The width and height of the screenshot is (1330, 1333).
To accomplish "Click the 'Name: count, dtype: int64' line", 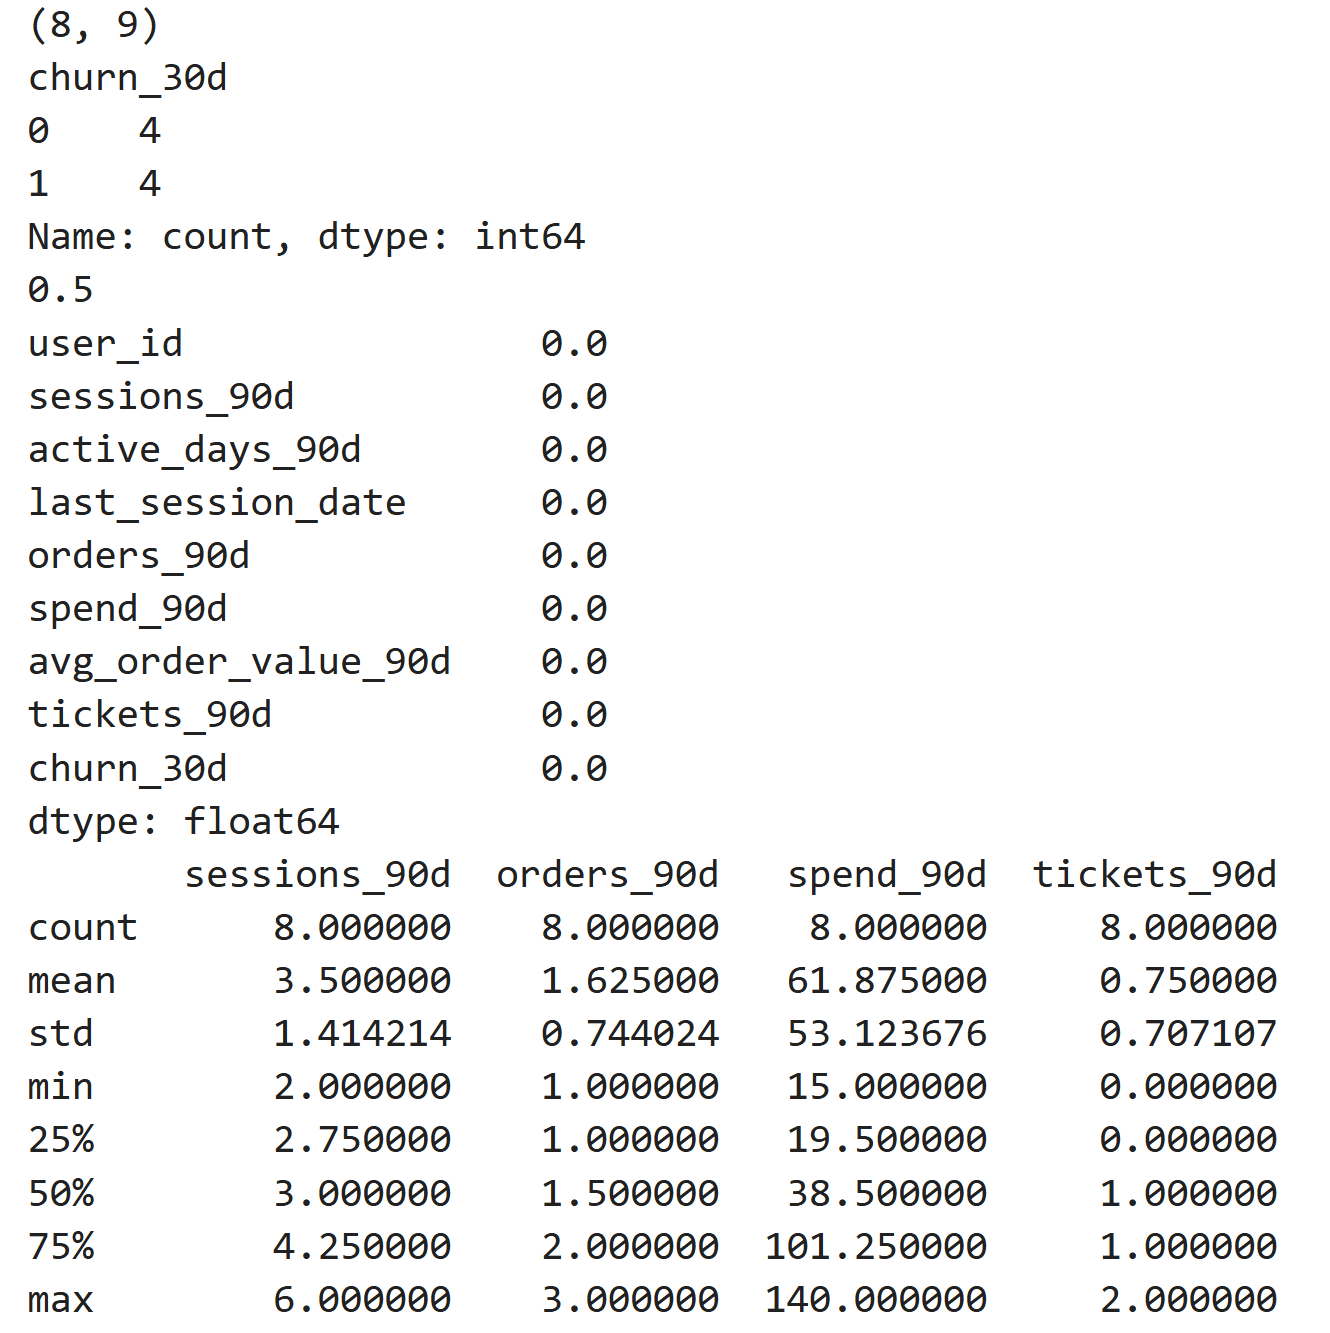I will (x=306, y=237).
